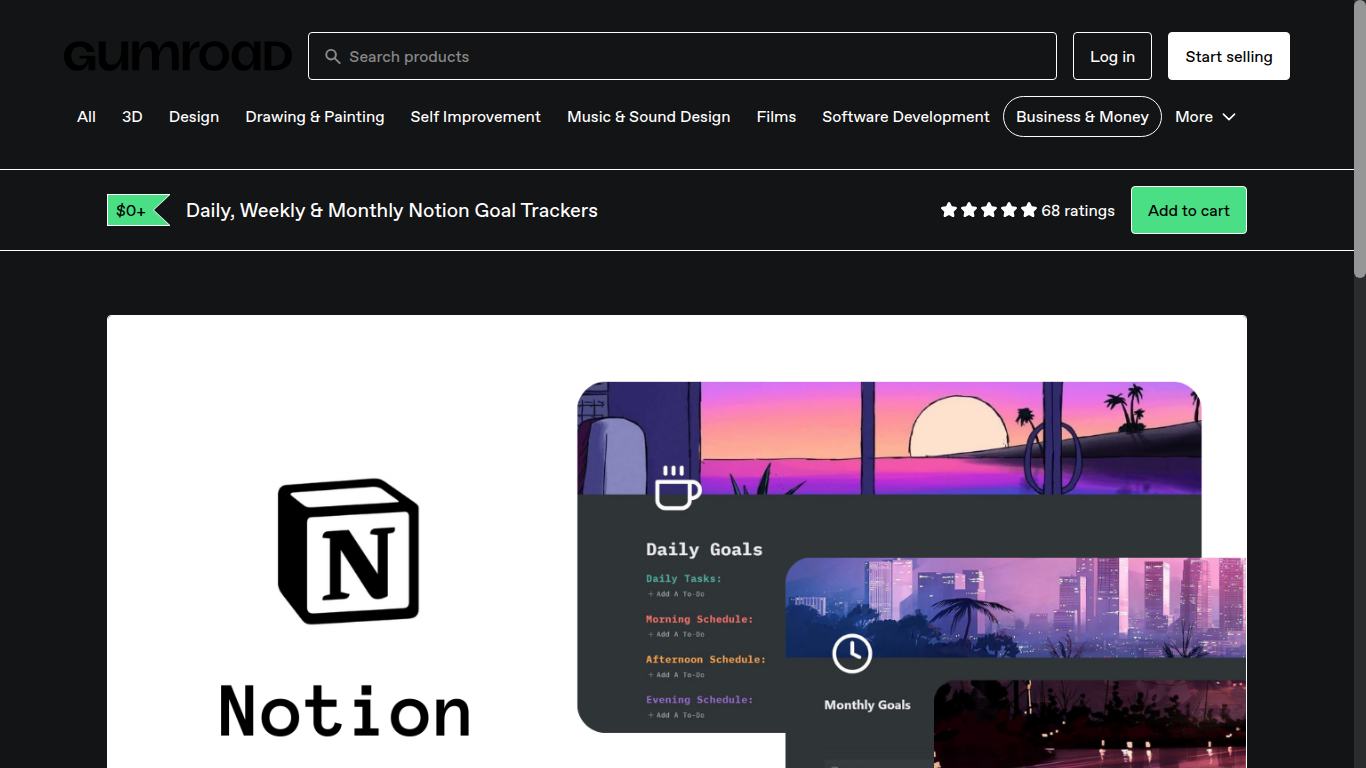Expand the More categories dropdown

[x=1206, y=117]
